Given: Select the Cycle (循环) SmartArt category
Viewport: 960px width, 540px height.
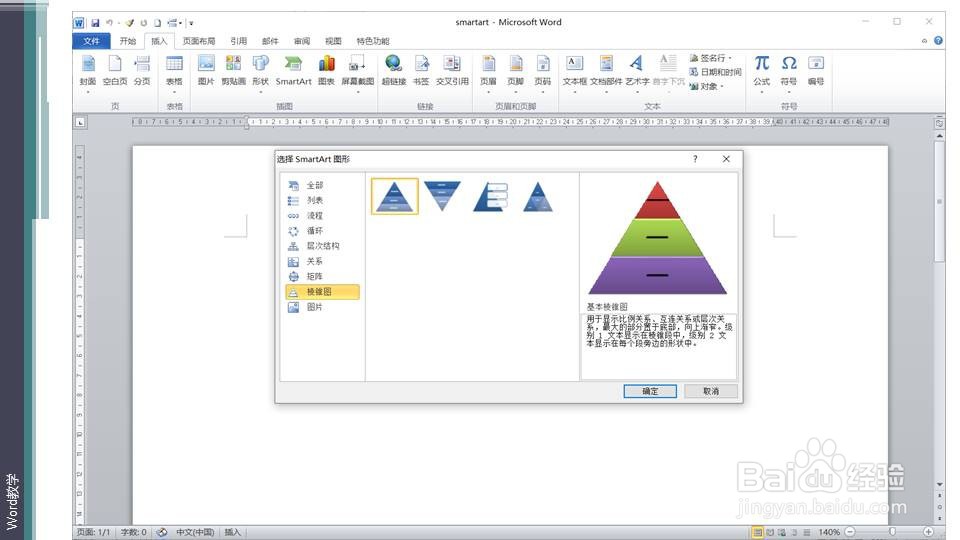Looking at the screenshot, I should point(322,231).
